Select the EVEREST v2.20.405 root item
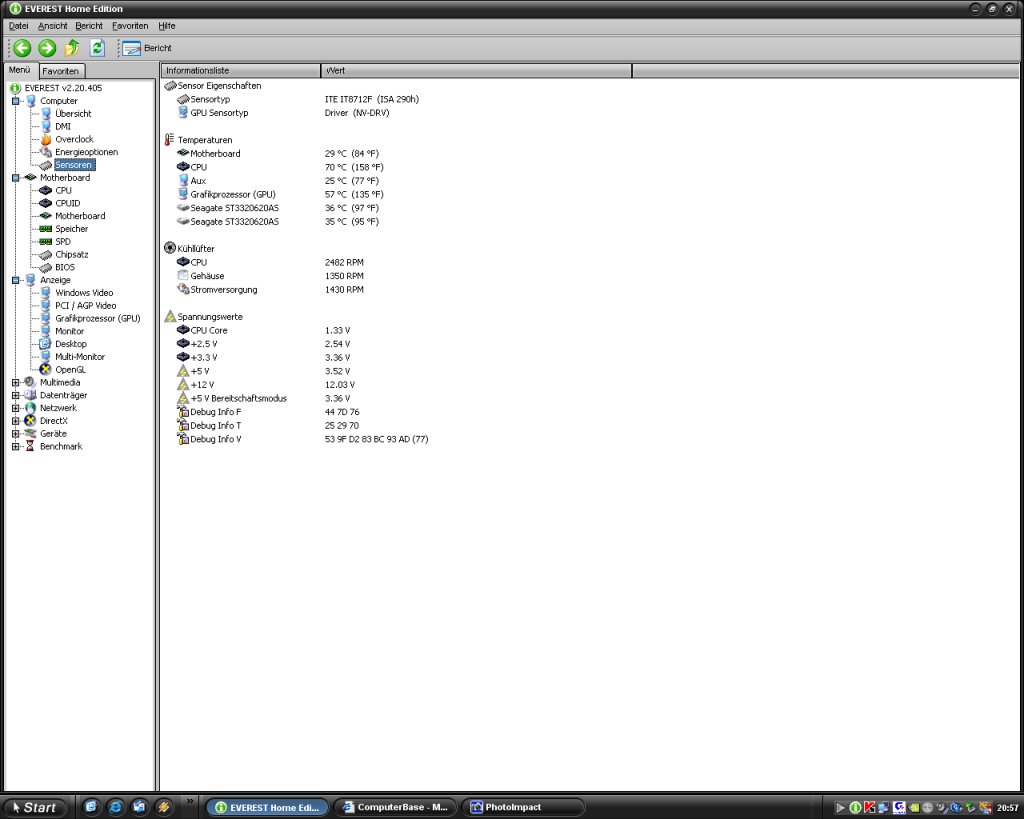 pos(56,88)
